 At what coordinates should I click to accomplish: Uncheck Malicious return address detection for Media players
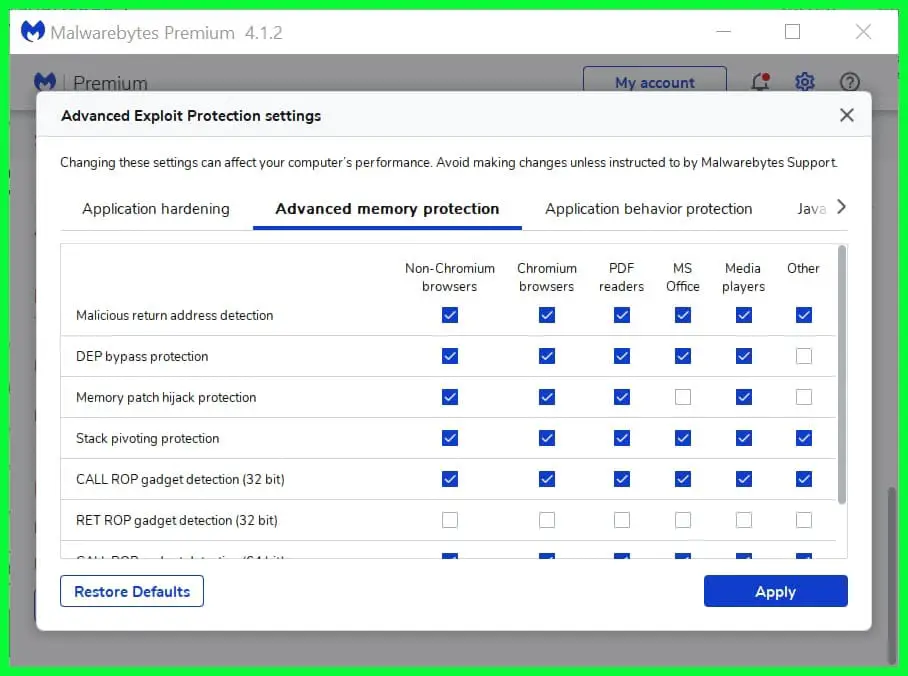pos(744,315)
